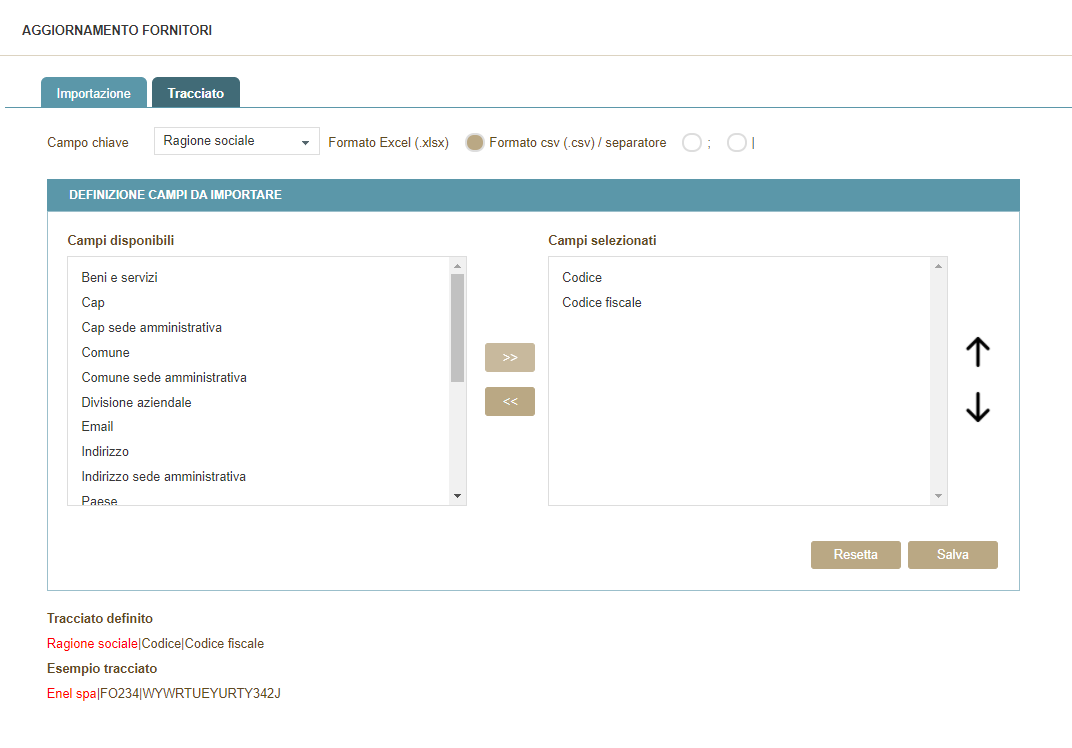The height and width of the screenshot is (748, 1072).
Task: Switch to the Importazione tab
Action: point(94,93)
